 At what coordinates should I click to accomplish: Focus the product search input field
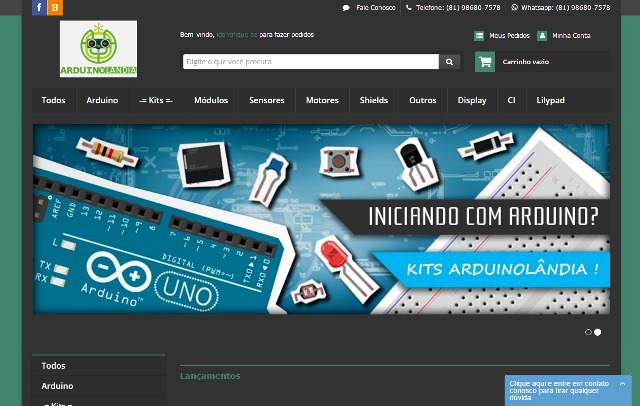click(311, 62)
